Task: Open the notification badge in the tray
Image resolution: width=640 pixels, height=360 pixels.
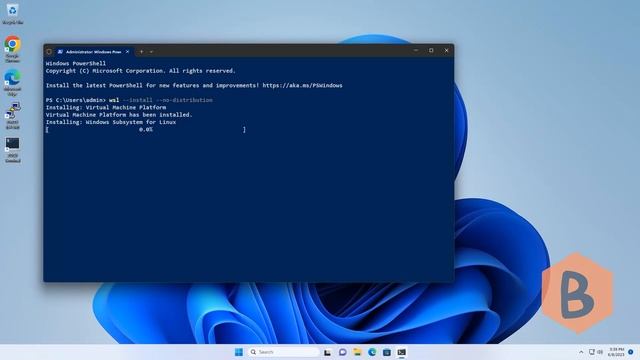Action: 631,352
